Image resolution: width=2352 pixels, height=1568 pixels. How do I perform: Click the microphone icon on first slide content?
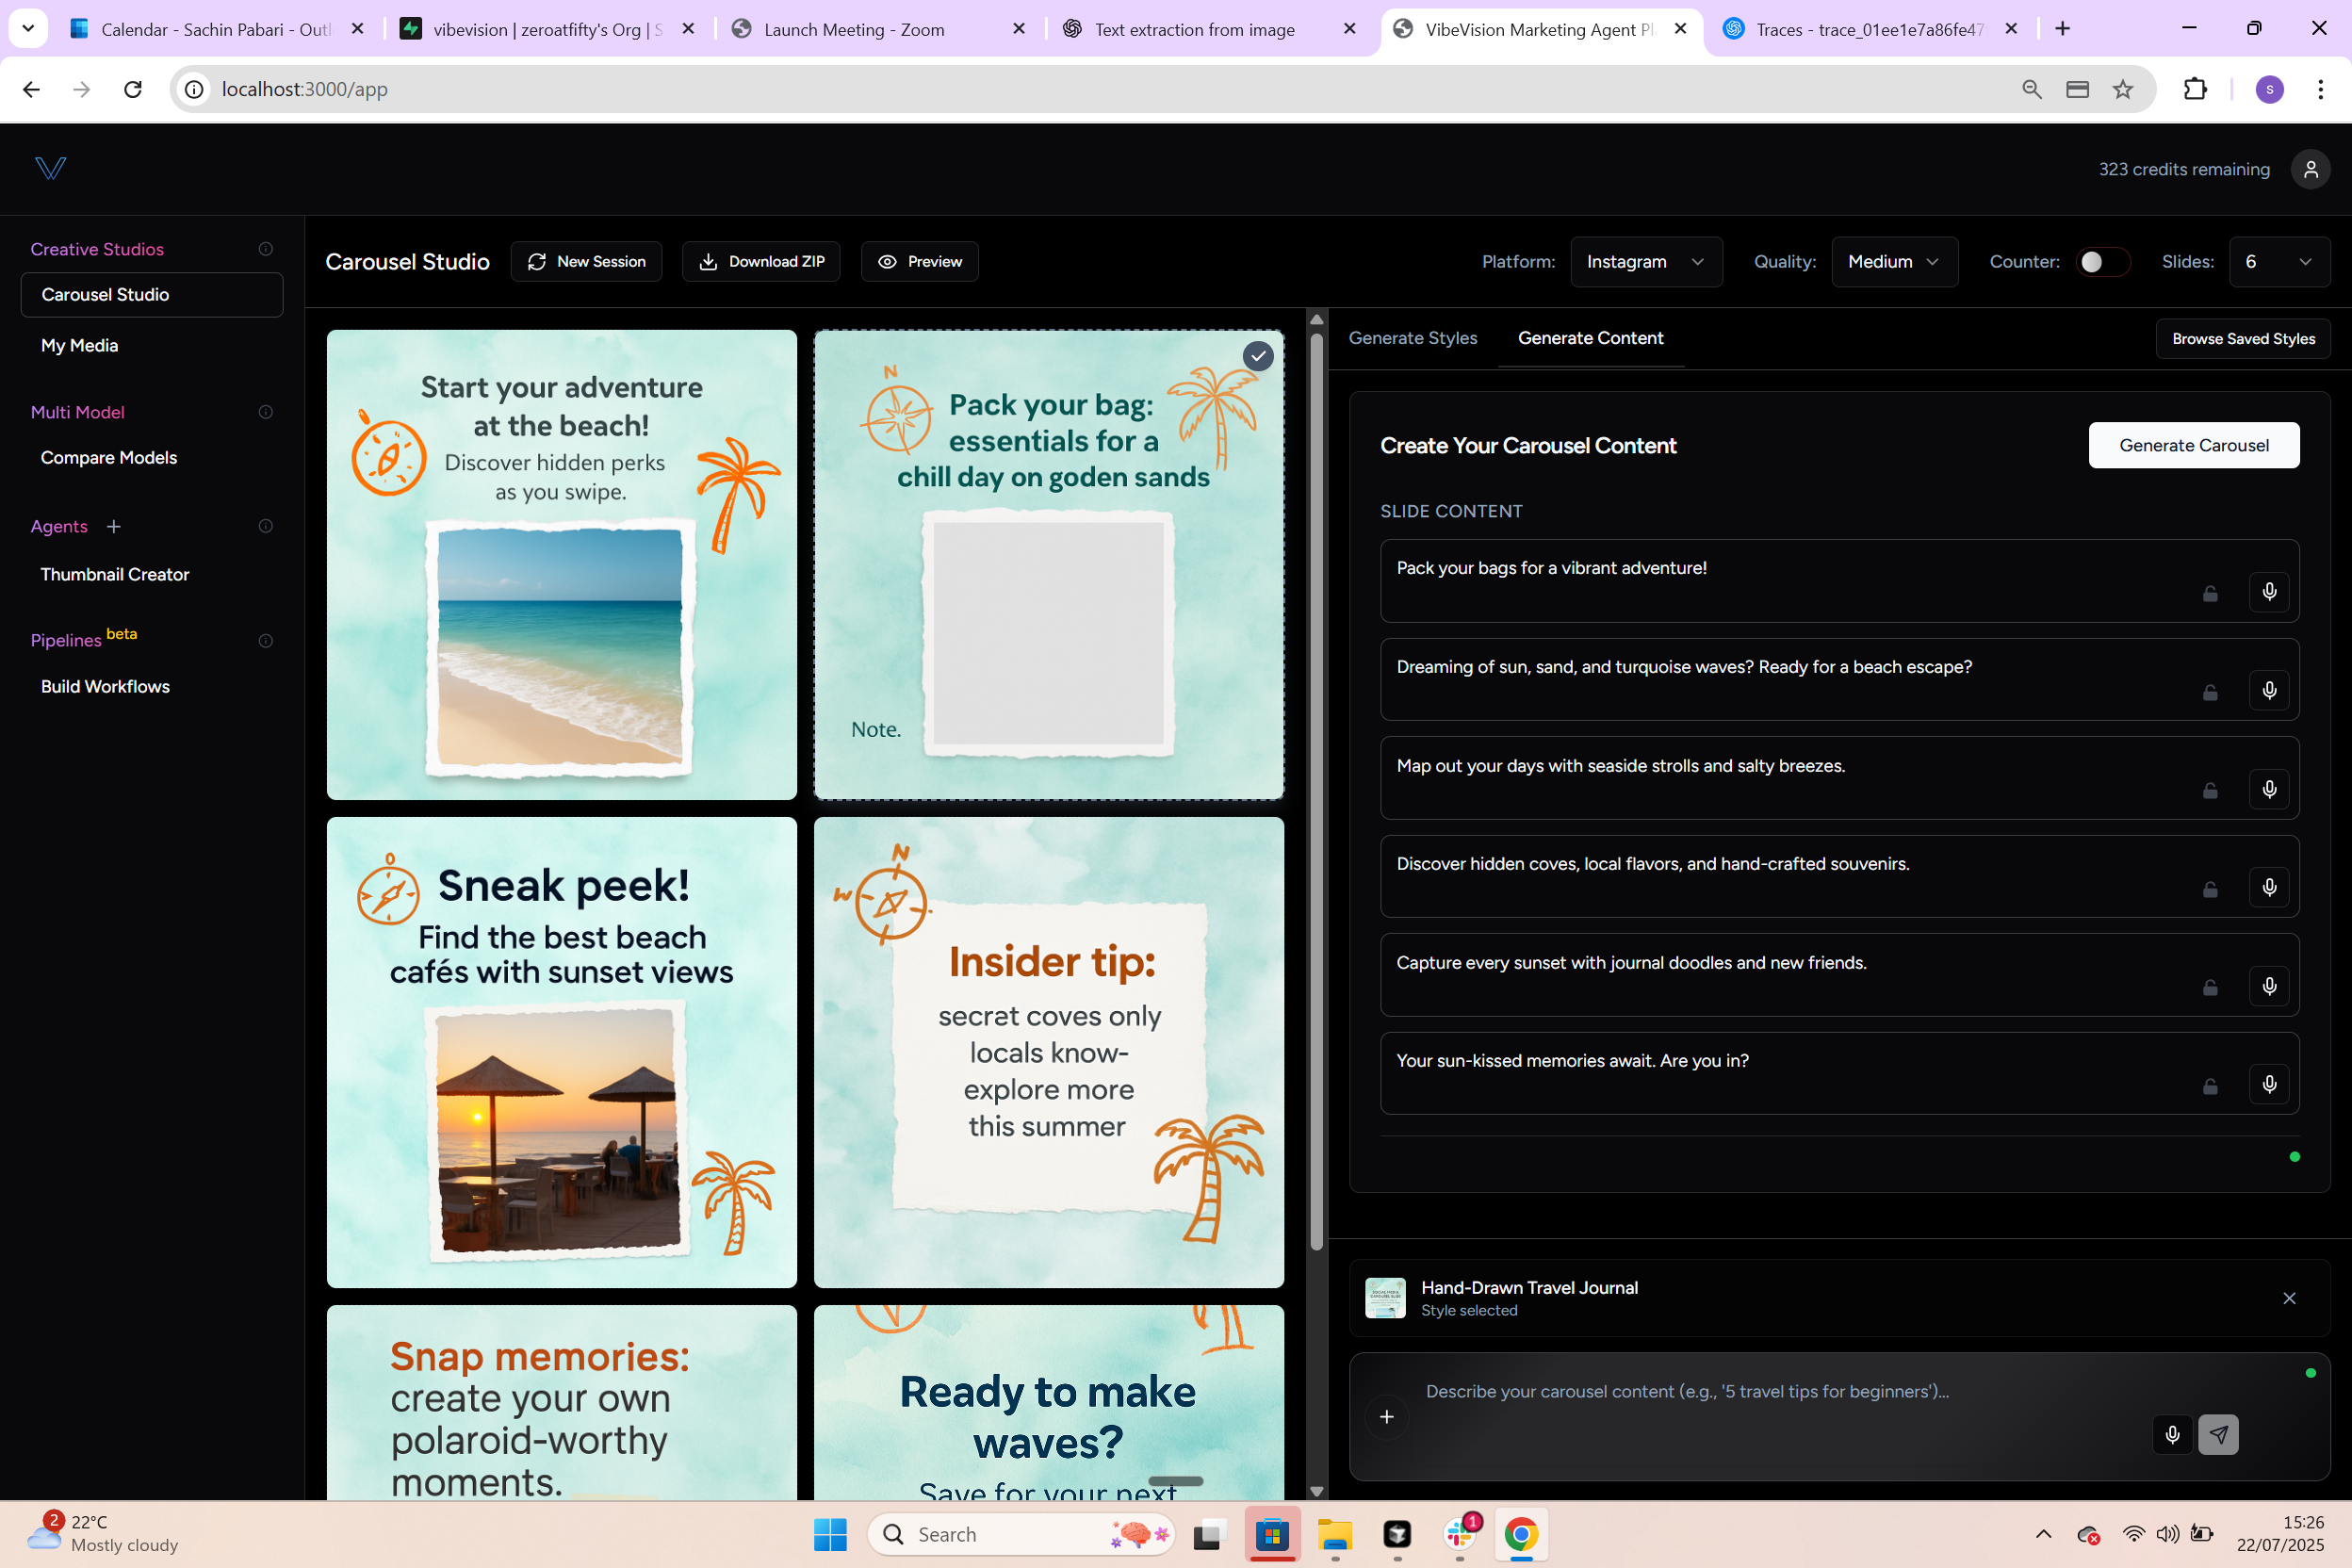click(x=2269, y=591)
